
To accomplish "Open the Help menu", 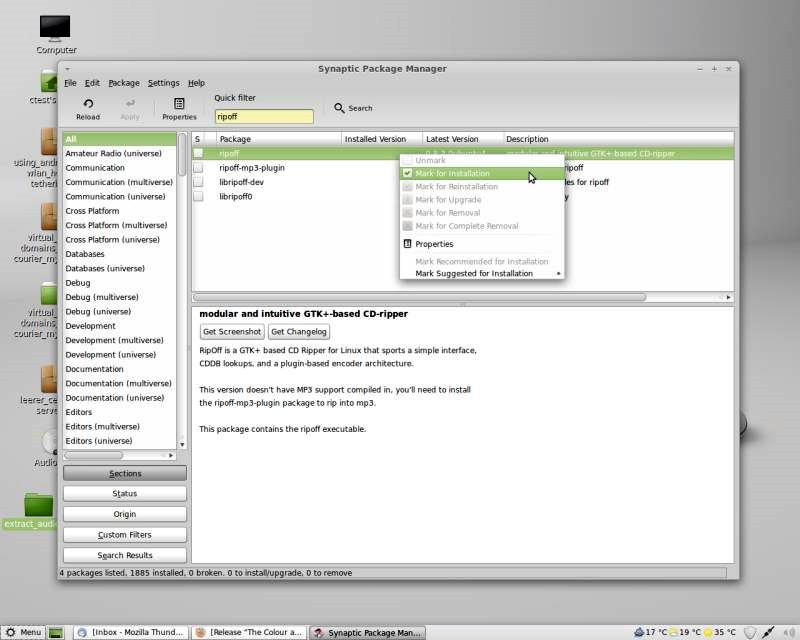I will tap(196, 83).
